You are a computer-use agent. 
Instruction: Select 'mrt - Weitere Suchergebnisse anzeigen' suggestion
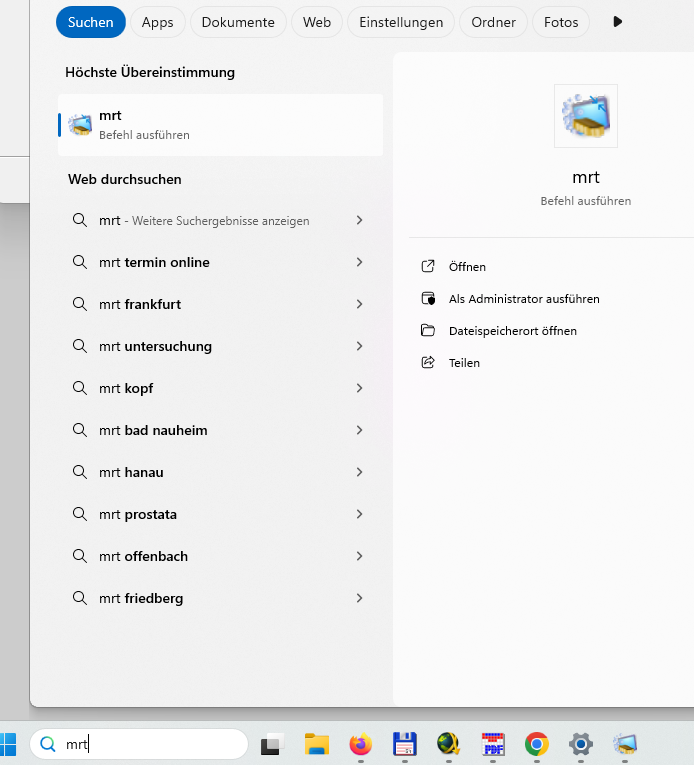[x=221, y=221]
